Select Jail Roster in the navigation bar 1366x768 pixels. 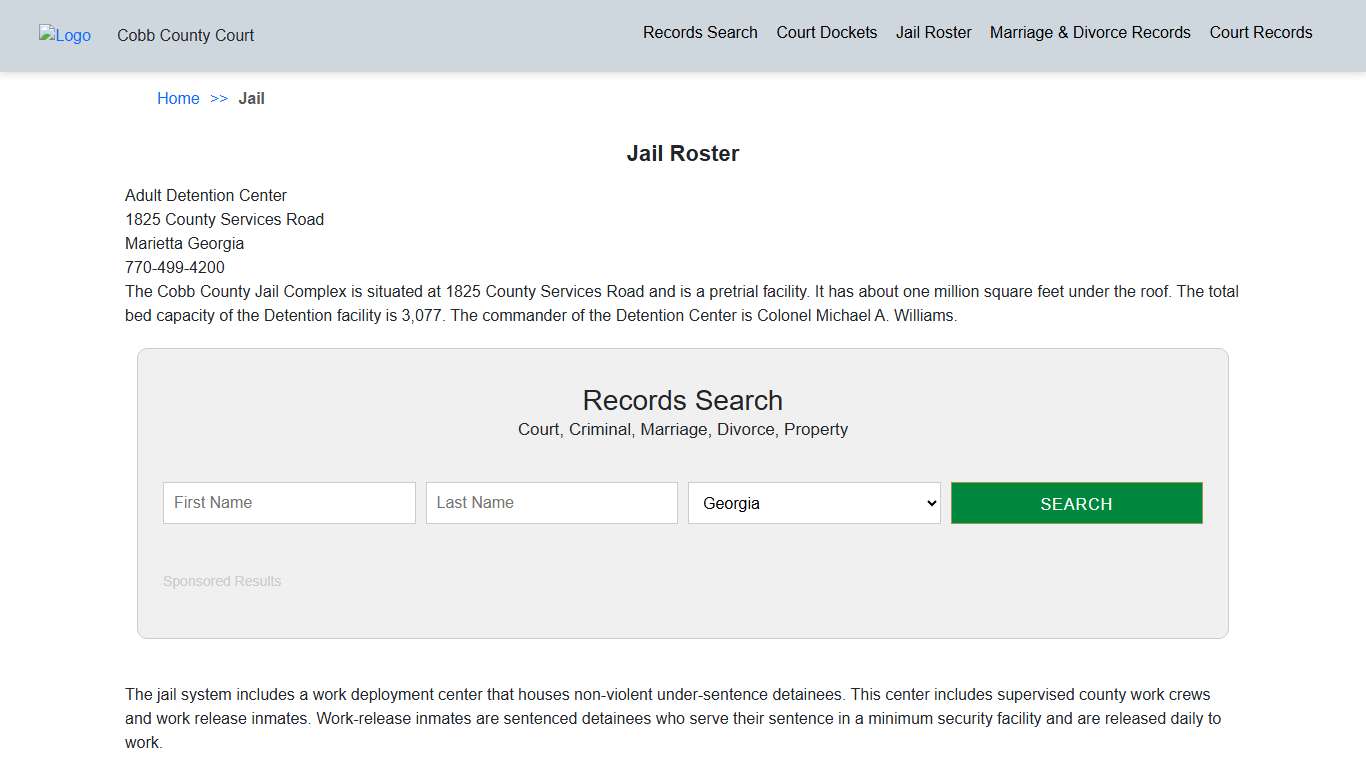tap(933, 32)
